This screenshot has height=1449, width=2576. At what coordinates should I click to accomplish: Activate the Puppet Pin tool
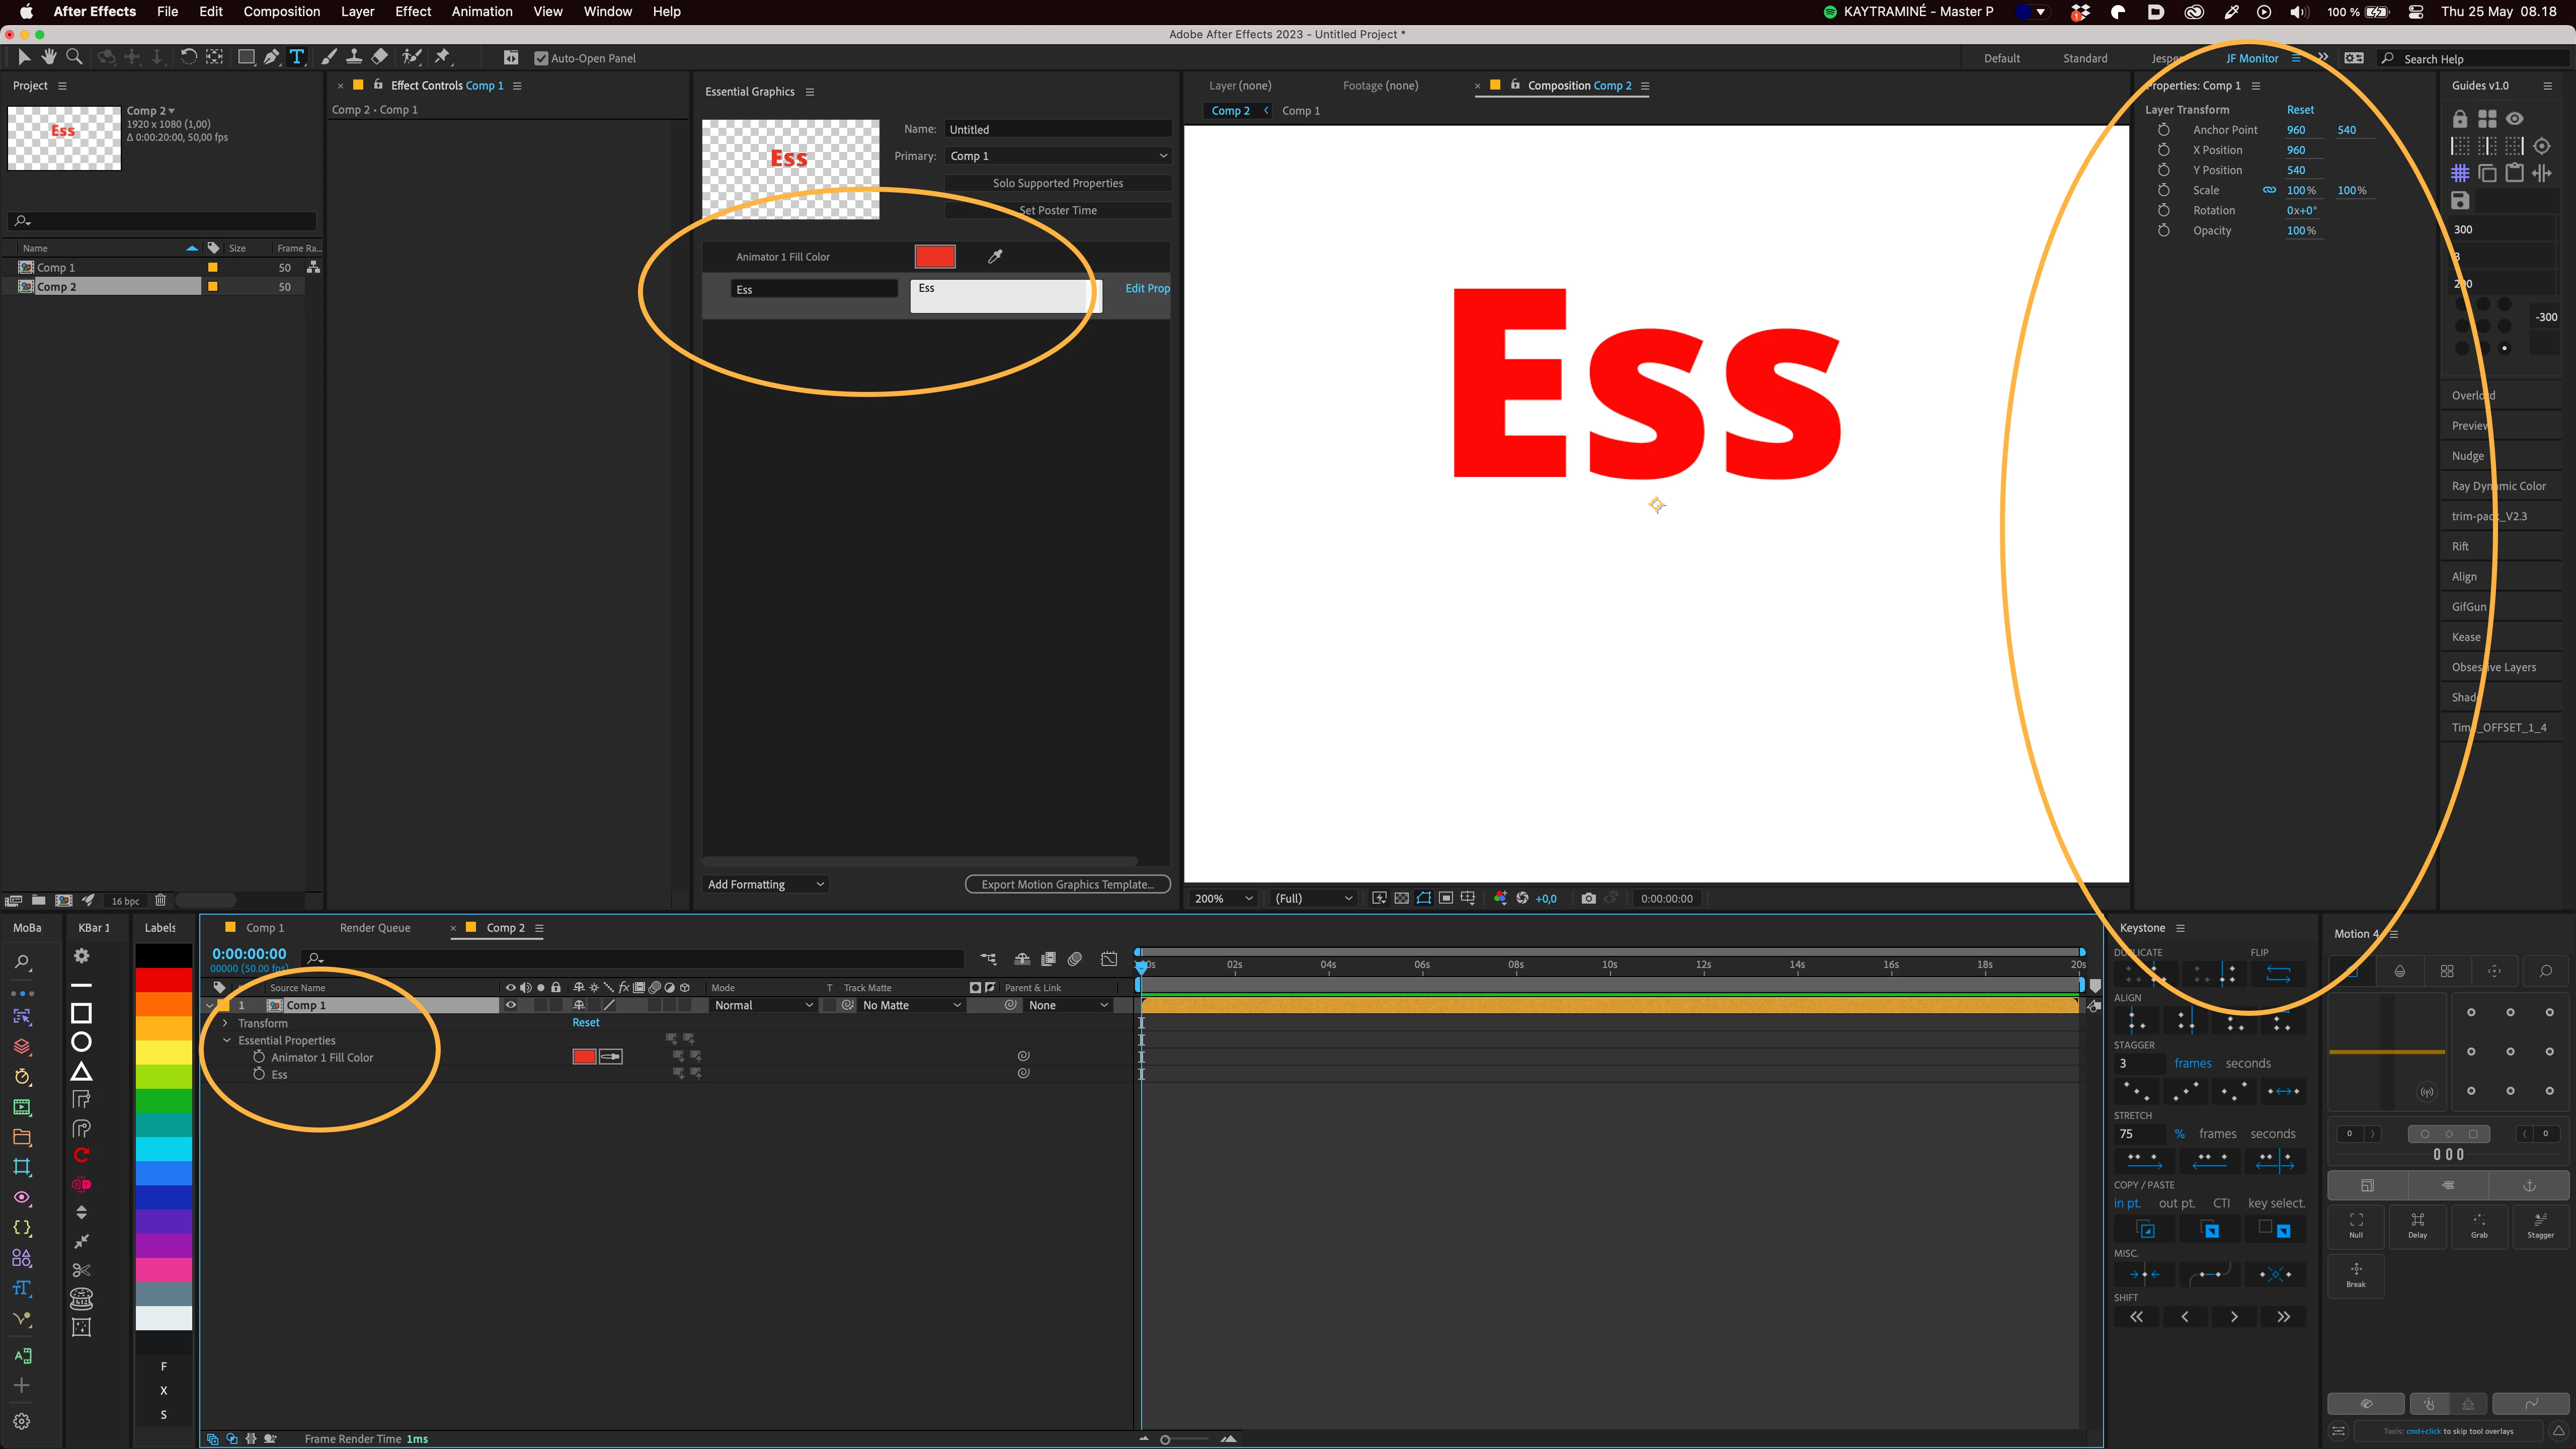443,57
